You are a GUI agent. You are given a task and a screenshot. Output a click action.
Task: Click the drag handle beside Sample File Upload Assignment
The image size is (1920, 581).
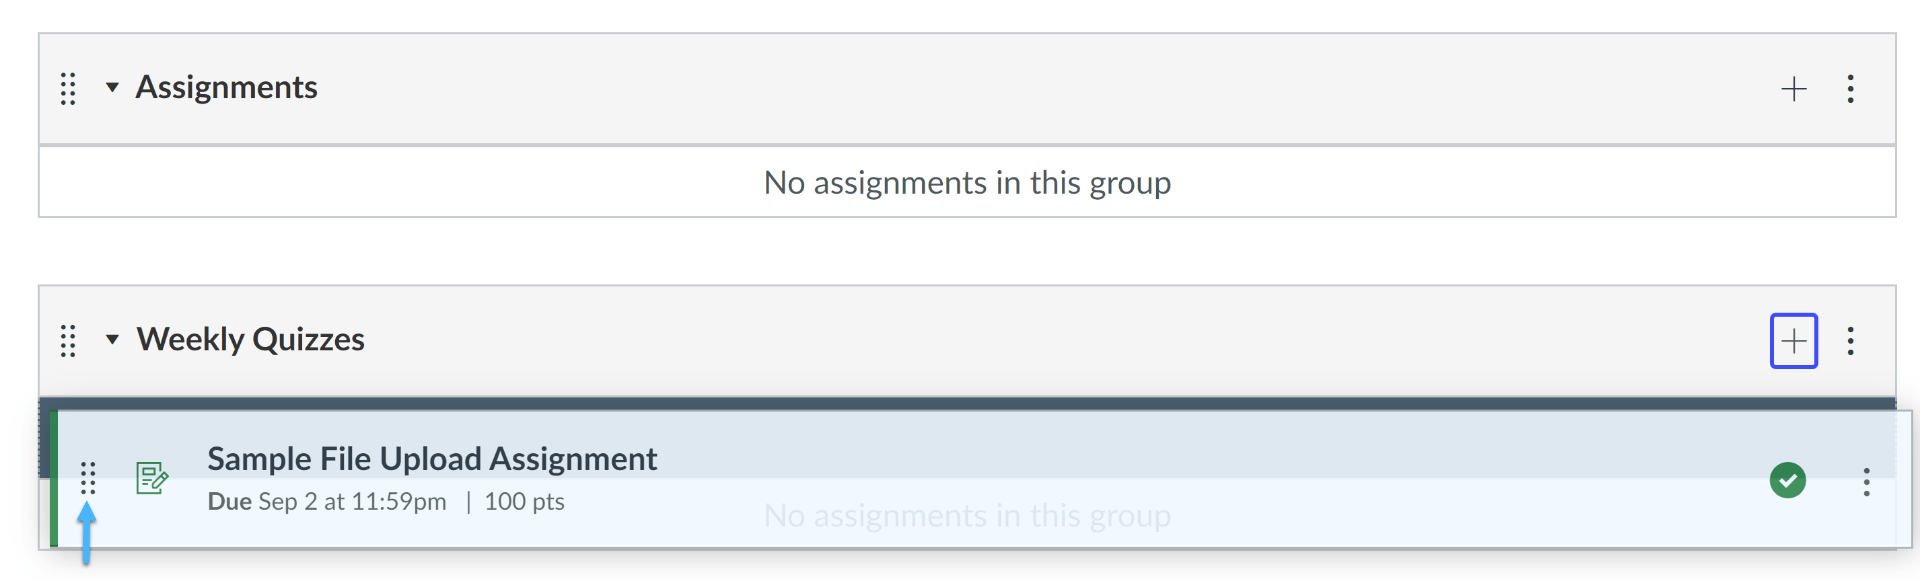tap(89, 479)
